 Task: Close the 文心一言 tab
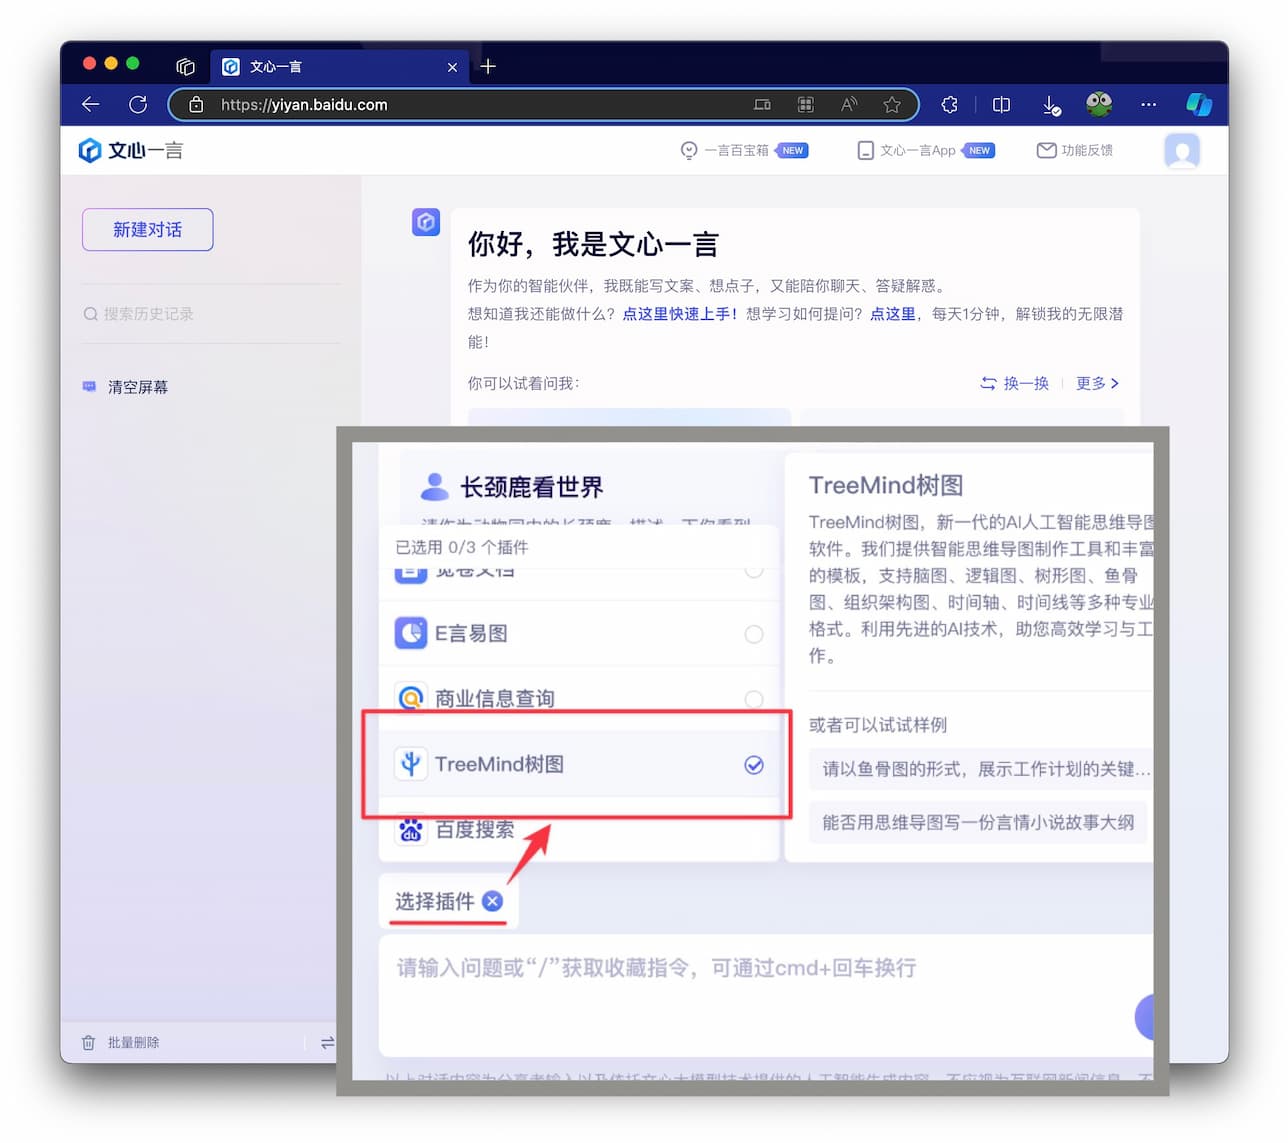pyautogui.click(x=452, y=67)
